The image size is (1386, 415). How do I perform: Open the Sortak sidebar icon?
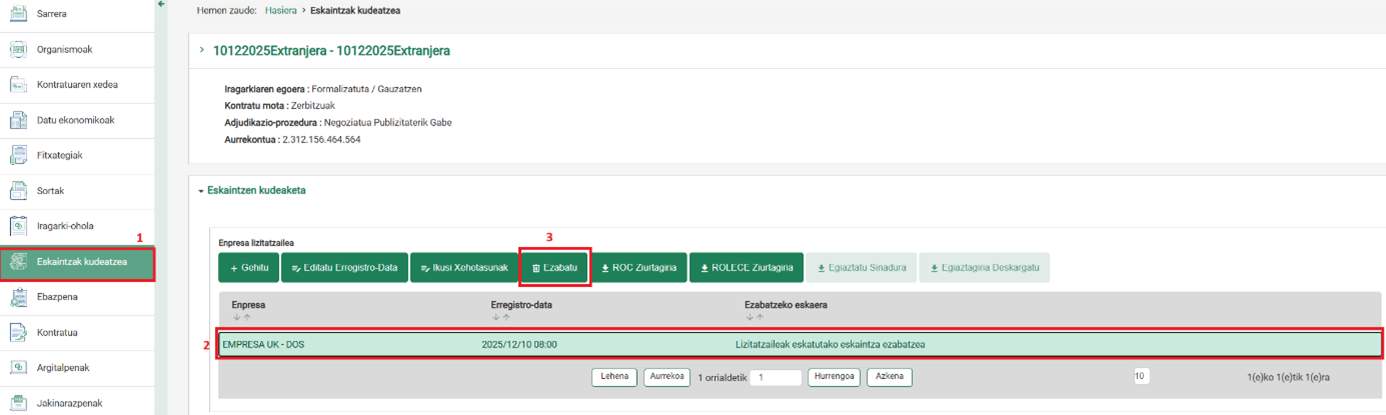[x=18, y=190]
